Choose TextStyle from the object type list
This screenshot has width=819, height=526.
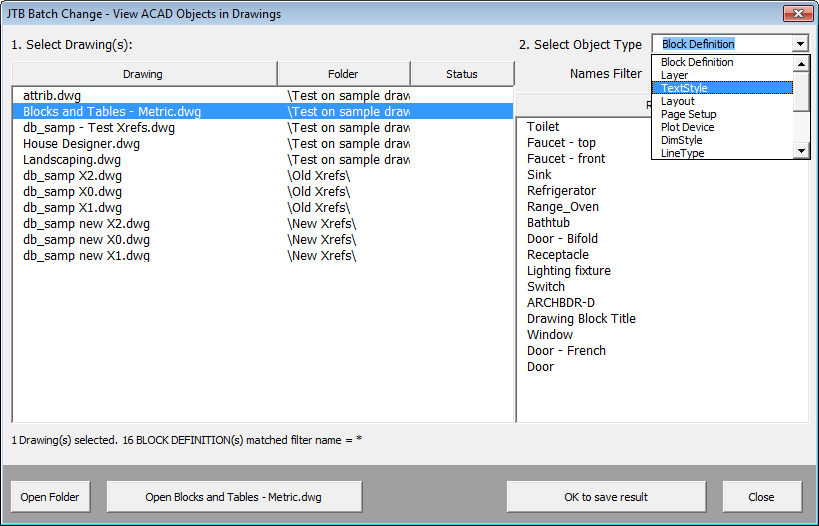[x=722, y=88]
